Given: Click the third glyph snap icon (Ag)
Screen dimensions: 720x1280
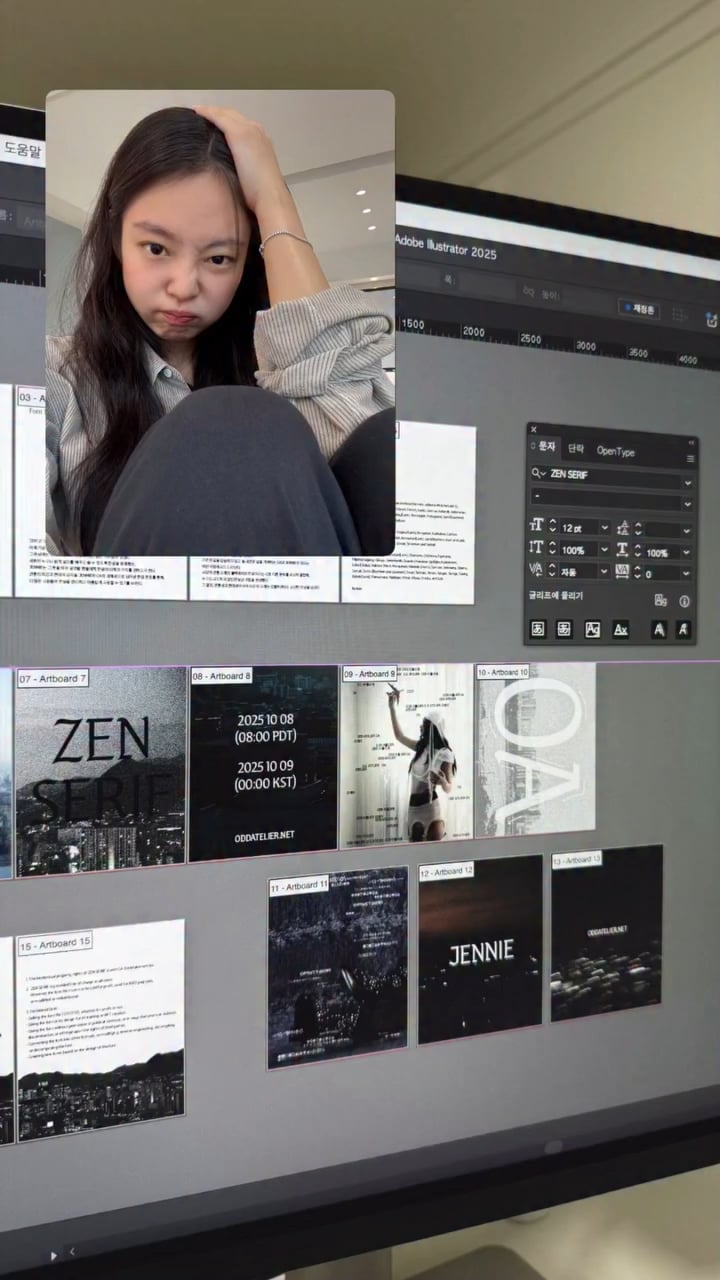Looking at the screenshot, I should [x=592, y=629].
